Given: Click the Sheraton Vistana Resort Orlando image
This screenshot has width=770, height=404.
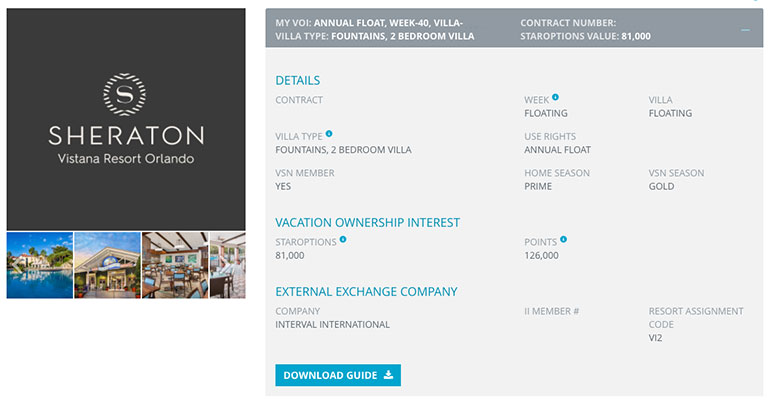Looking at the screenshot, I should pyautogui.click(x=126, y=119).
